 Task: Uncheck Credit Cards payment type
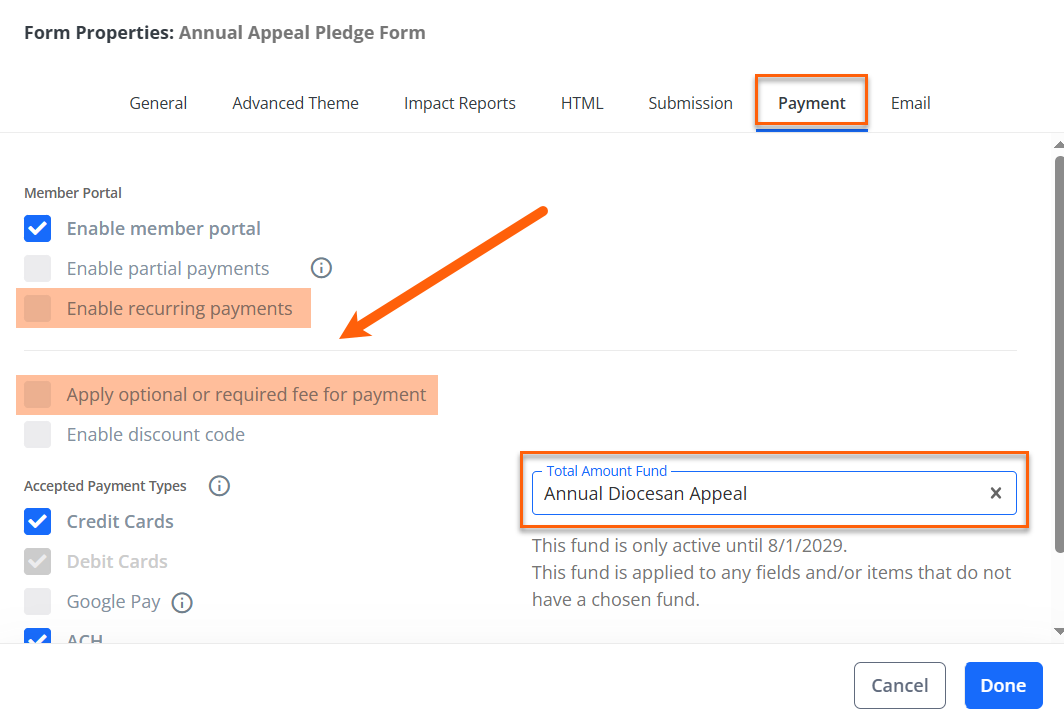37,522
